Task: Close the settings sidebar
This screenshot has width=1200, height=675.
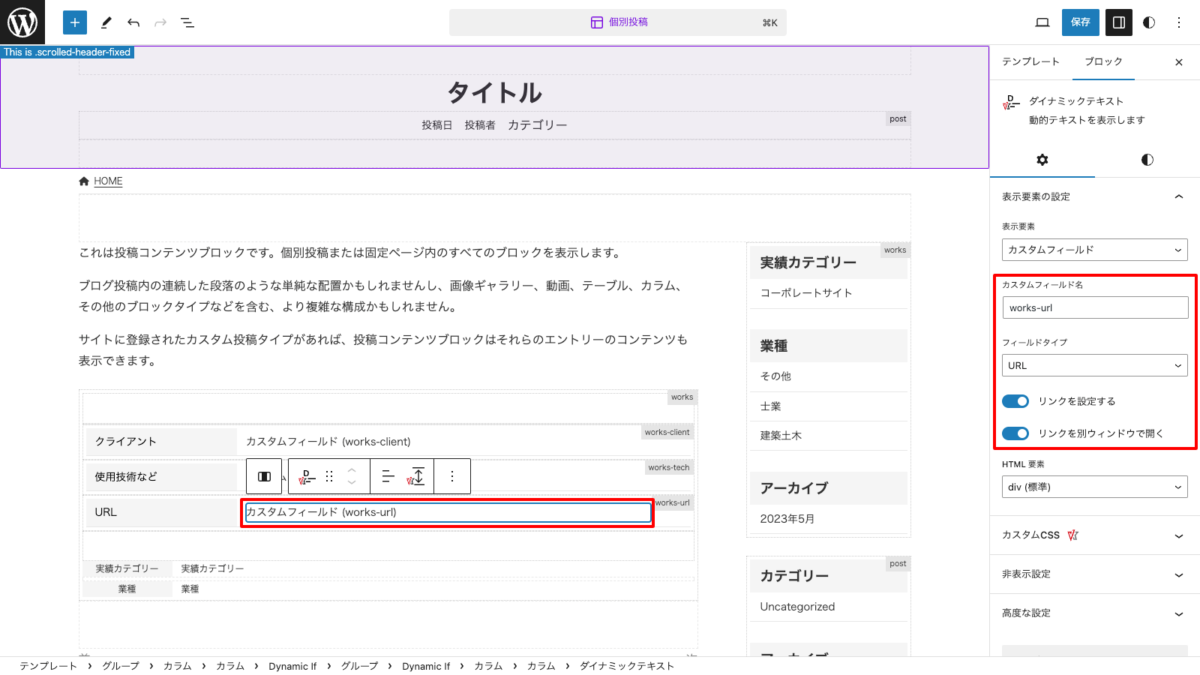Action: click(1178, 62)
